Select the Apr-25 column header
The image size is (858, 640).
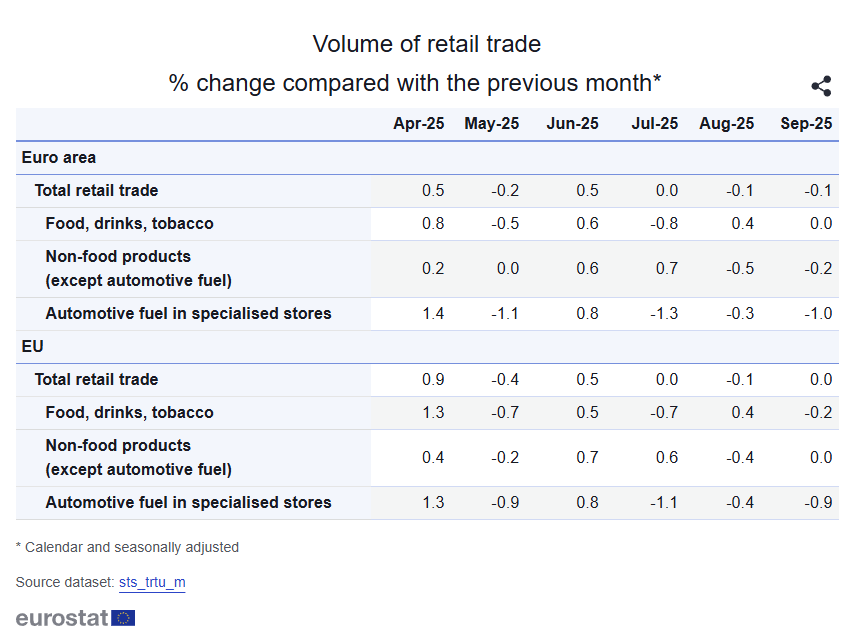(x=418, y=124)
